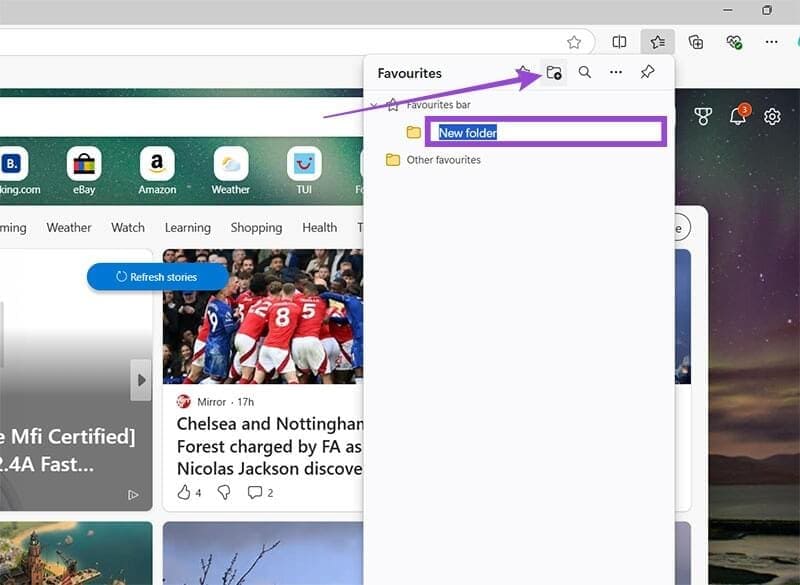Open the Amazon quick link

[x=157, y=171]
